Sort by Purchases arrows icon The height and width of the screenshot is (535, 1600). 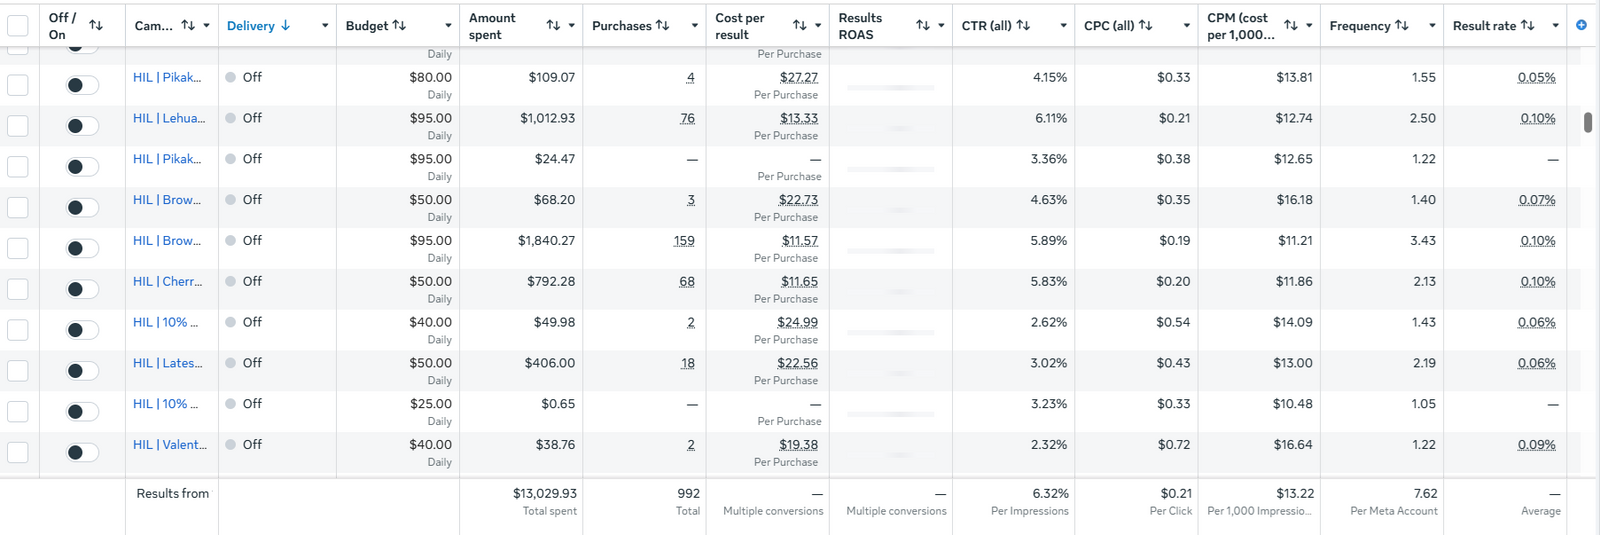tap(663, 25)
